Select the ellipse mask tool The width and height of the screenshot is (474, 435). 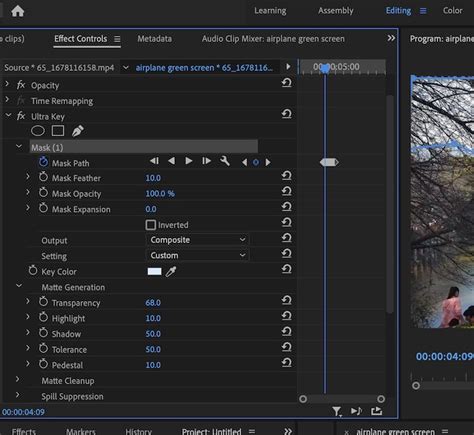pos(38,131)
